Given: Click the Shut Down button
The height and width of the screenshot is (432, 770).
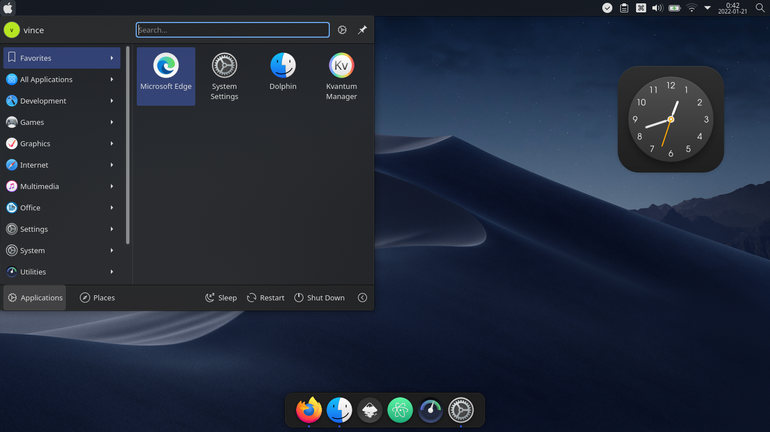Looking at the screenshot, I should pyautogui.click(x=320, y=297).
